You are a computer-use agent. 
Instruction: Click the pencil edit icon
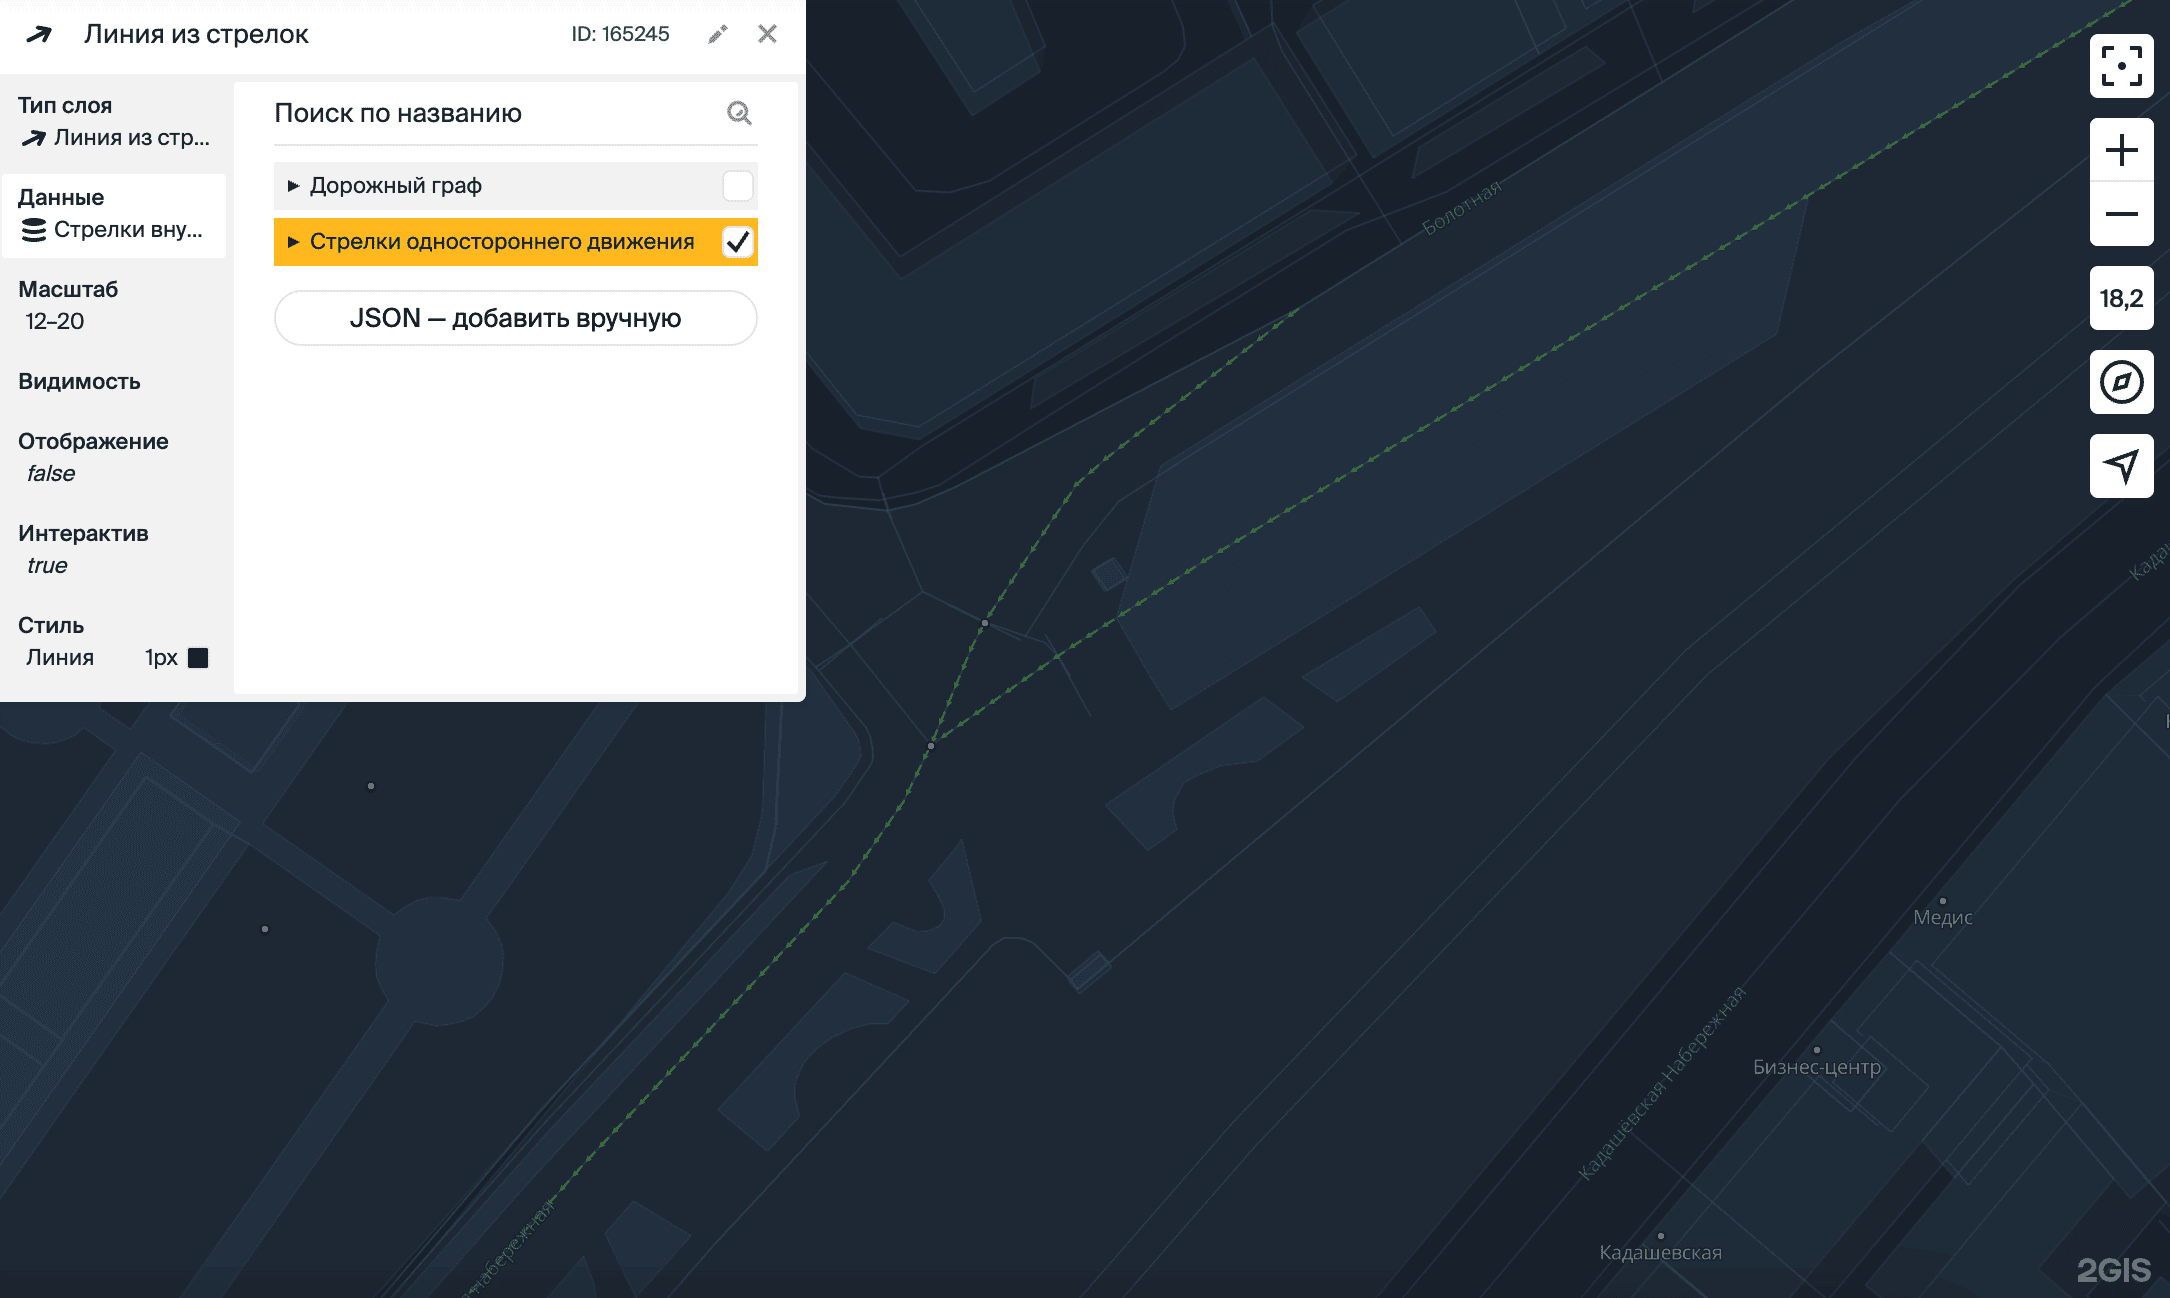click(717, 35)
